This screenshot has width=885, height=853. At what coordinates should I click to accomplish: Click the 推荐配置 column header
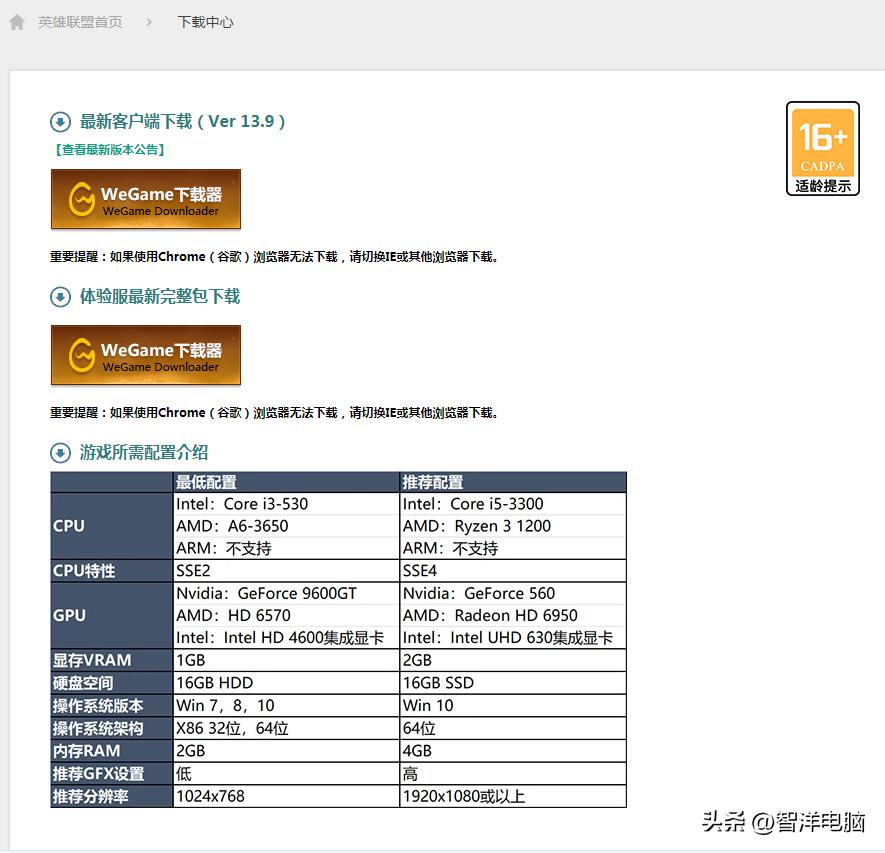point(435,482)
